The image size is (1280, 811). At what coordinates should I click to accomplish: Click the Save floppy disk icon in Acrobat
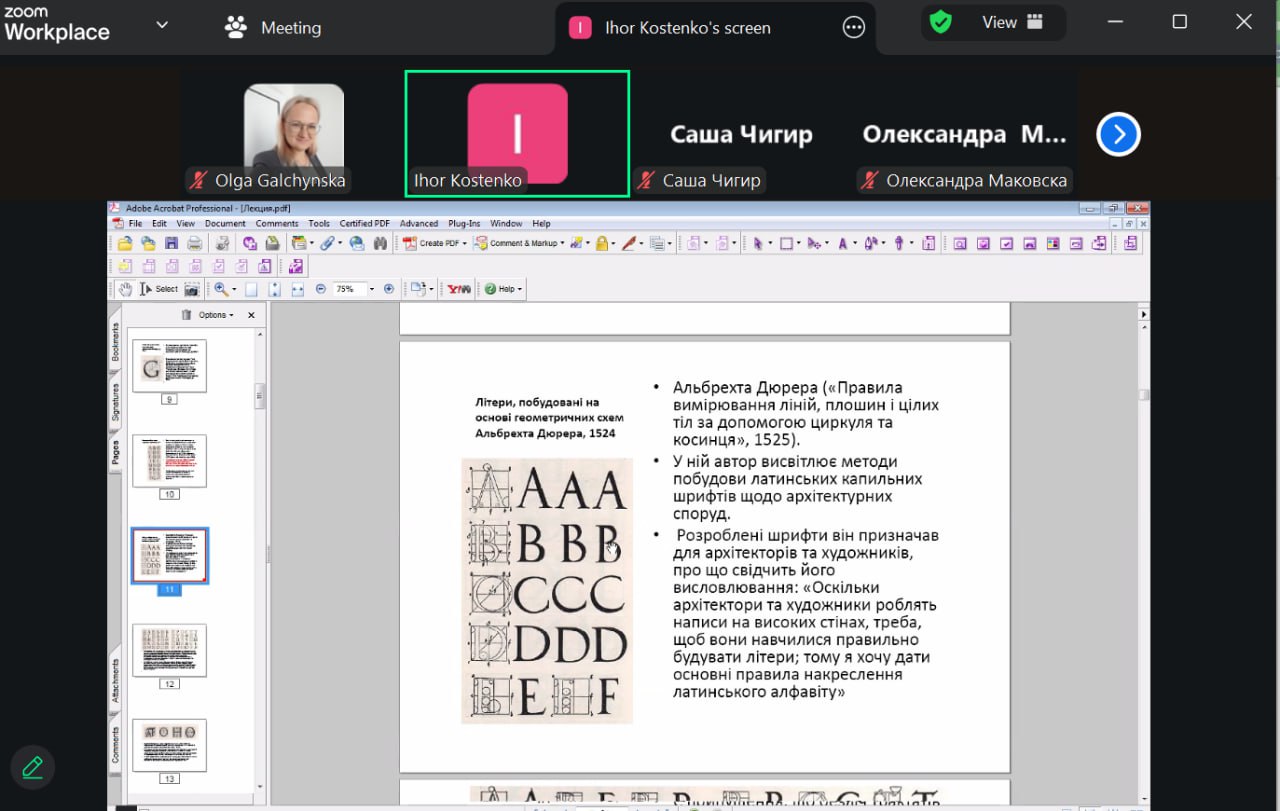point(171,243)
